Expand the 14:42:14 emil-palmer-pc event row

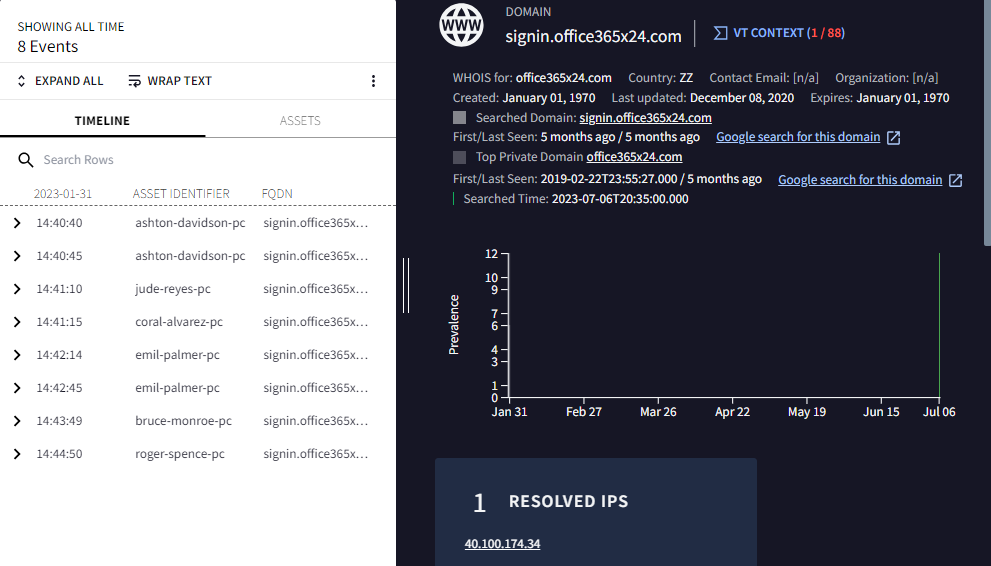tap(17, 354)
